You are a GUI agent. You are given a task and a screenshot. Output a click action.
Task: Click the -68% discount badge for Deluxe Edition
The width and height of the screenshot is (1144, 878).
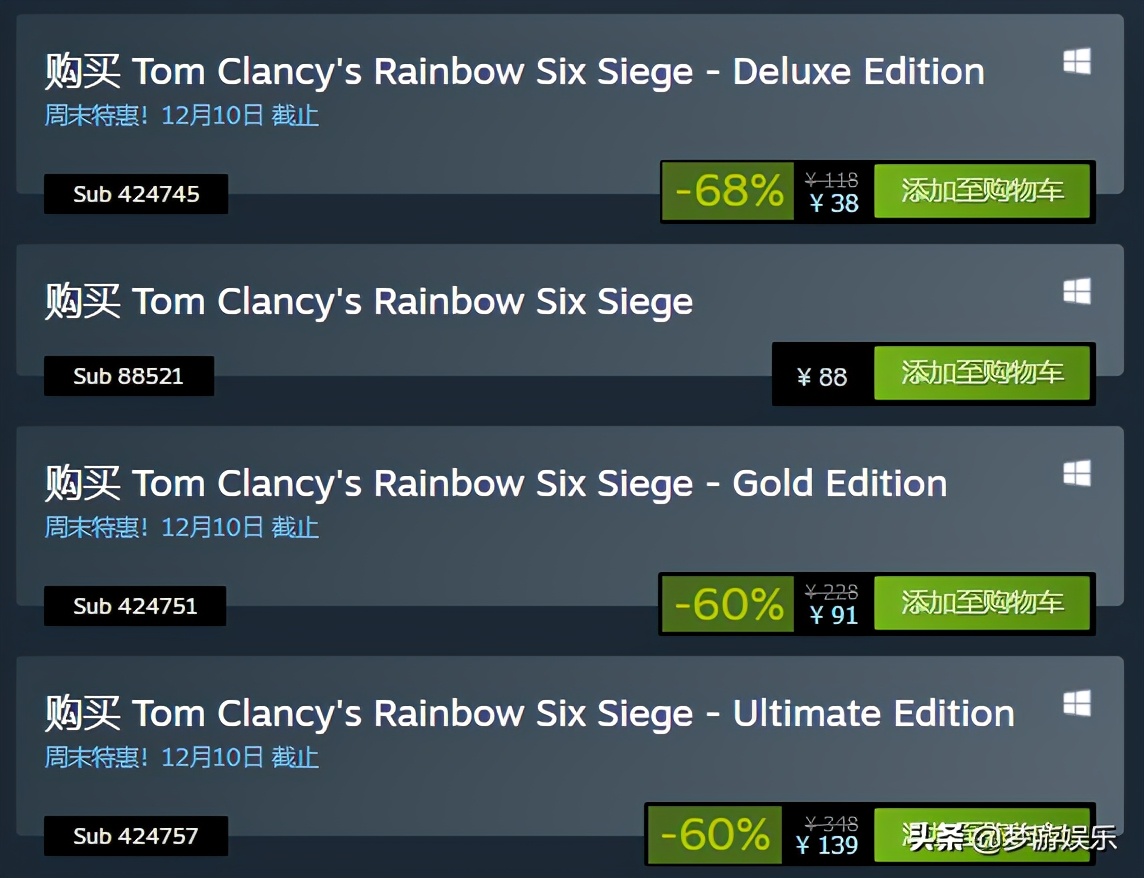[729, 191]
